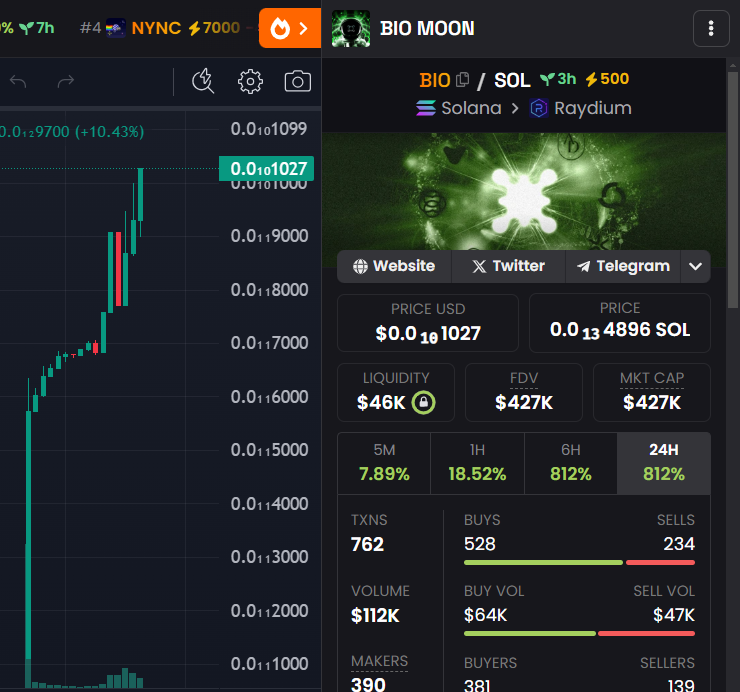The image size is (740, 692).
Task: Click the BUYS 528 count
Action: tap(479, 544)
